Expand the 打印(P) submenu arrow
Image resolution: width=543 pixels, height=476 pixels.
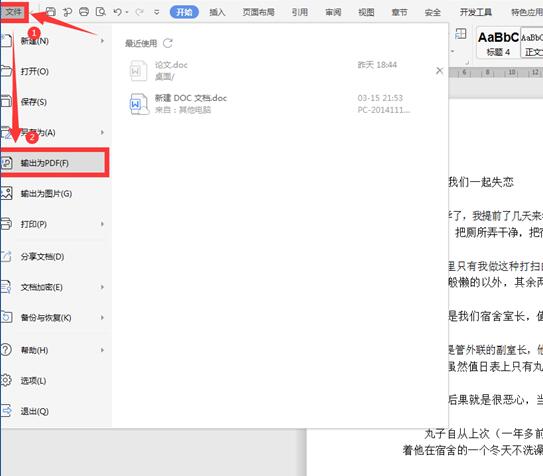[102, 224]
